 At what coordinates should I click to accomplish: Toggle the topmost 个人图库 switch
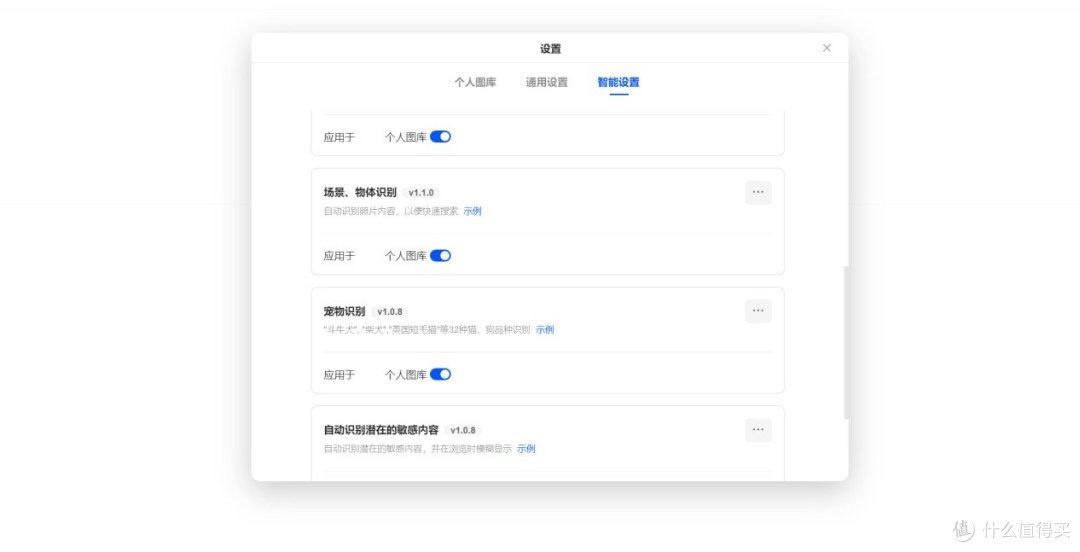[440, 137]
